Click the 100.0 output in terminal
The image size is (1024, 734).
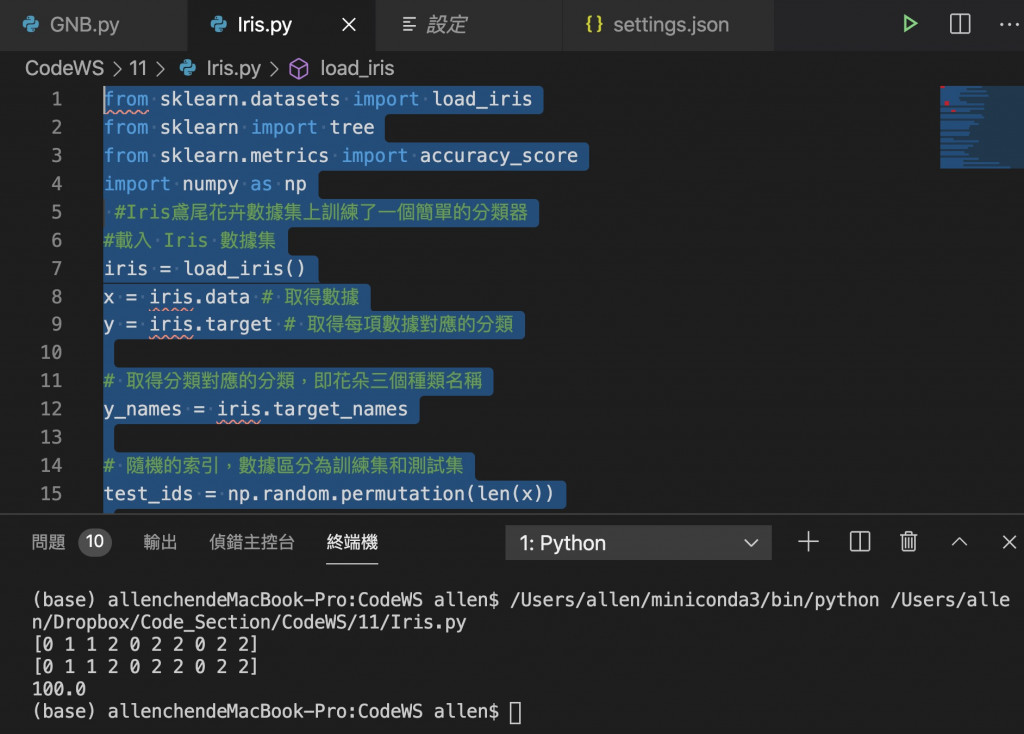59,689
